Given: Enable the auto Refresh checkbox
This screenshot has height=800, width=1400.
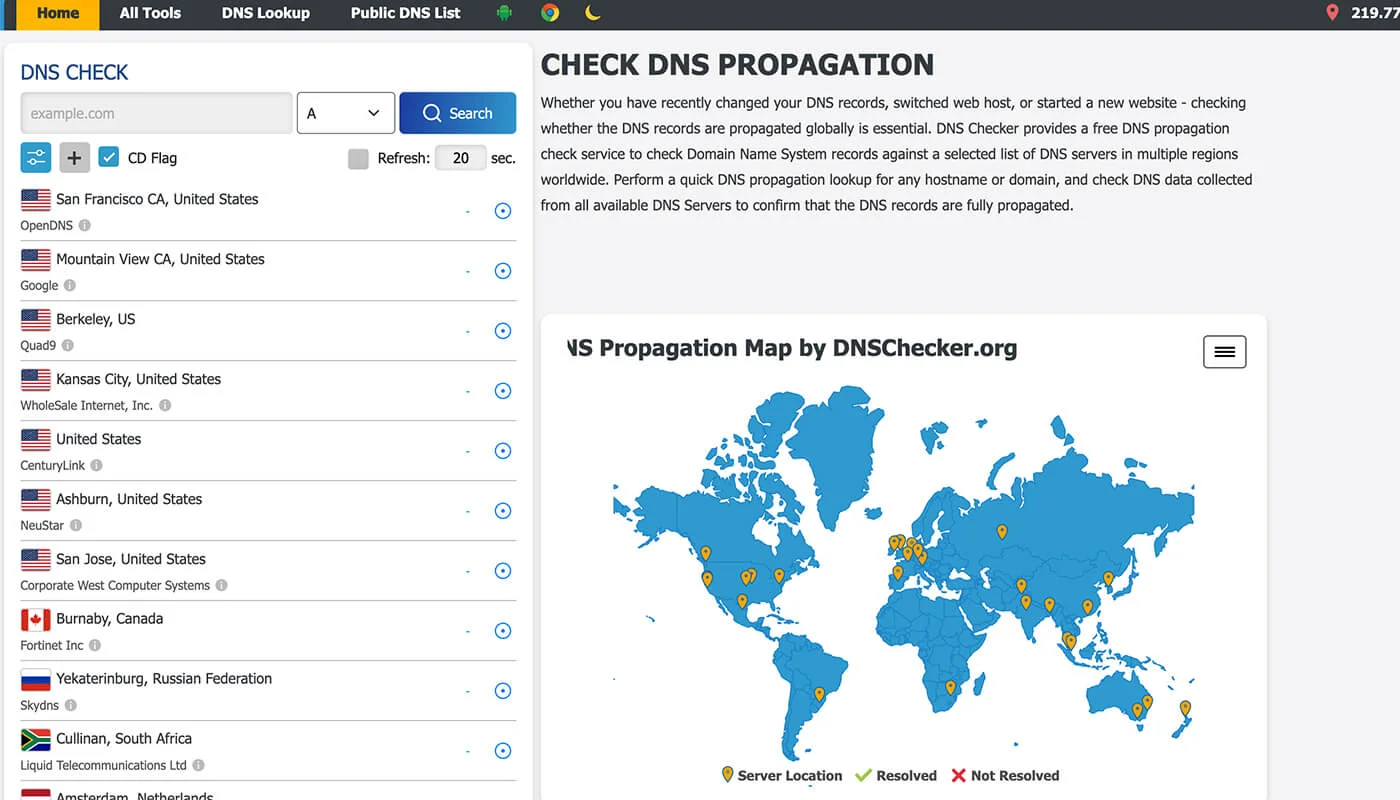Looking at the screenshot, I should [x=358, y=158].
